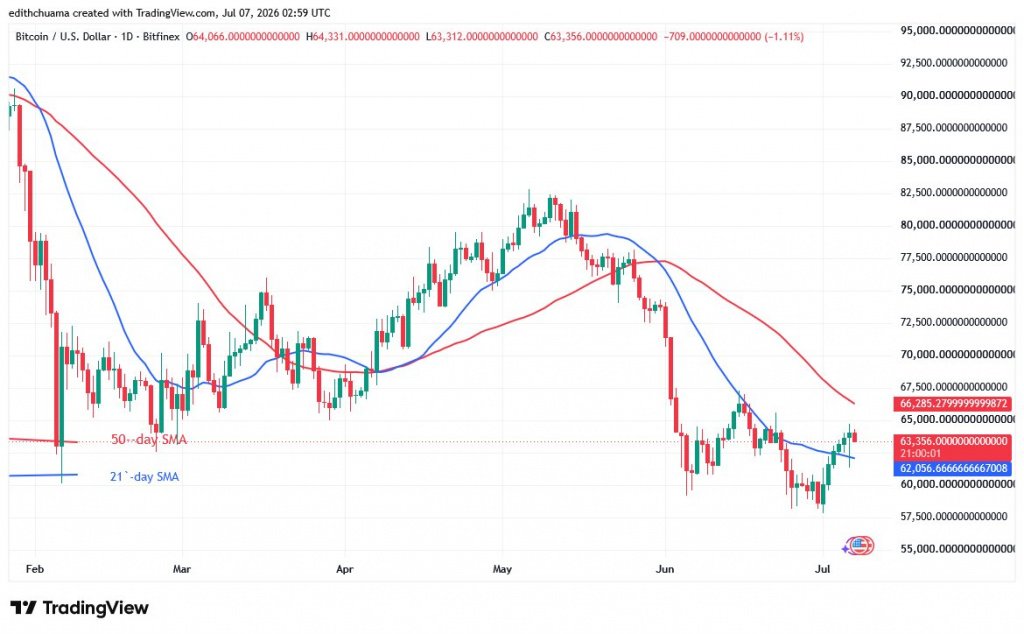
Task: Click the May label on time axis
Action: click(x=502, y=569)
